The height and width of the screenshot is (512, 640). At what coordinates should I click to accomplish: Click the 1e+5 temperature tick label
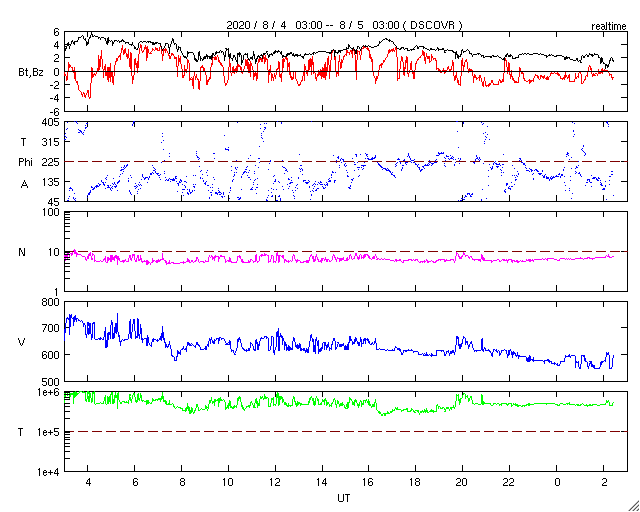pos(49,432)
